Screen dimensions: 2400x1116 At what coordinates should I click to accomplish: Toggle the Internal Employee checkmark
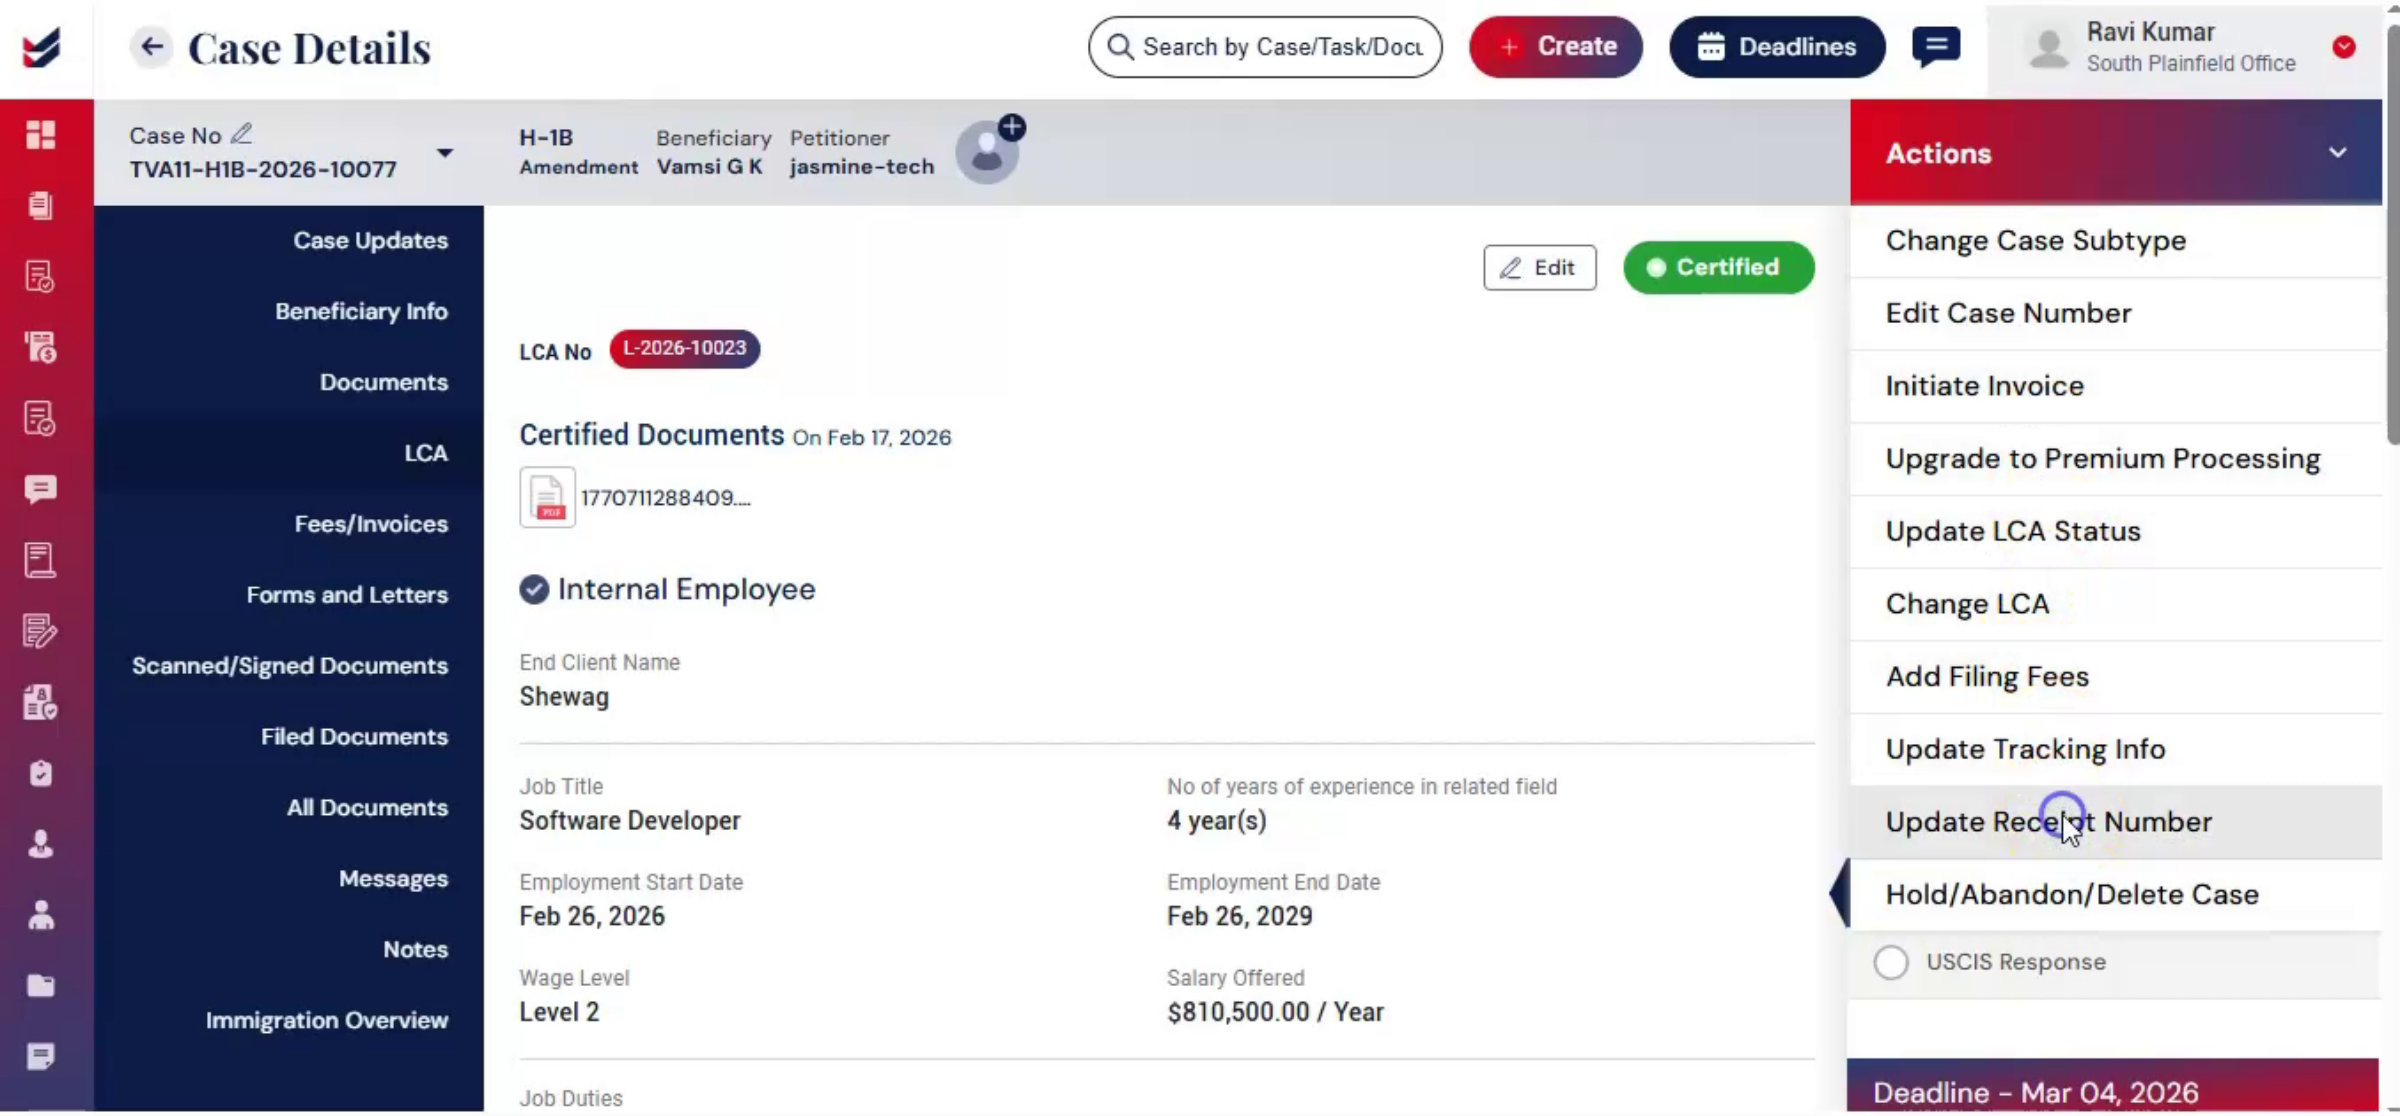[534, 589]
